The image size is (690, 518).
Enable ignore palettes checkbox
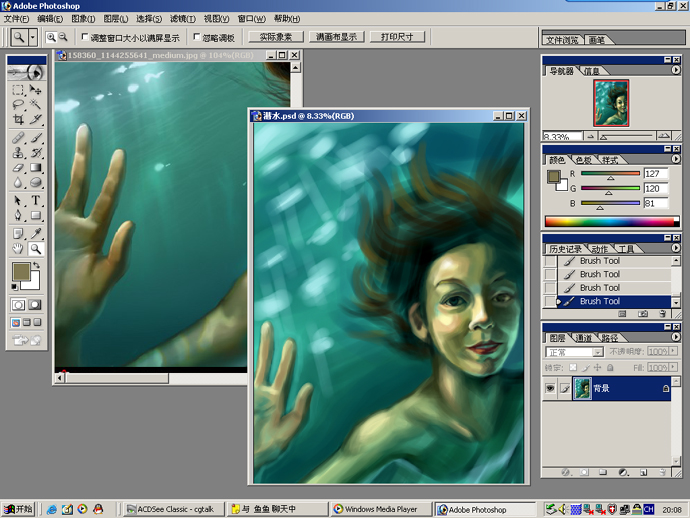tap(197, 37)
